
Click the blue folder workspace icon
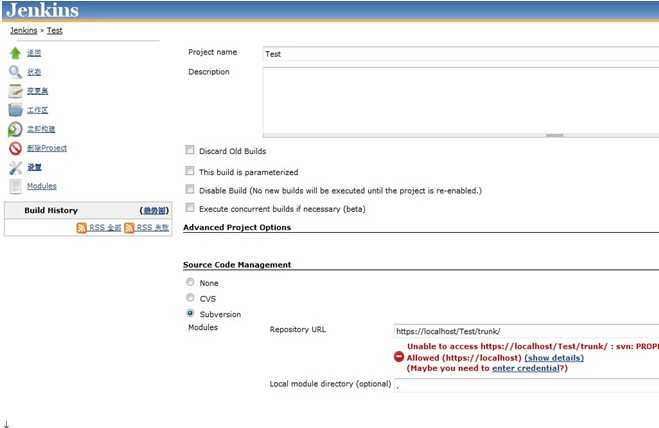[x=16, y=110]
